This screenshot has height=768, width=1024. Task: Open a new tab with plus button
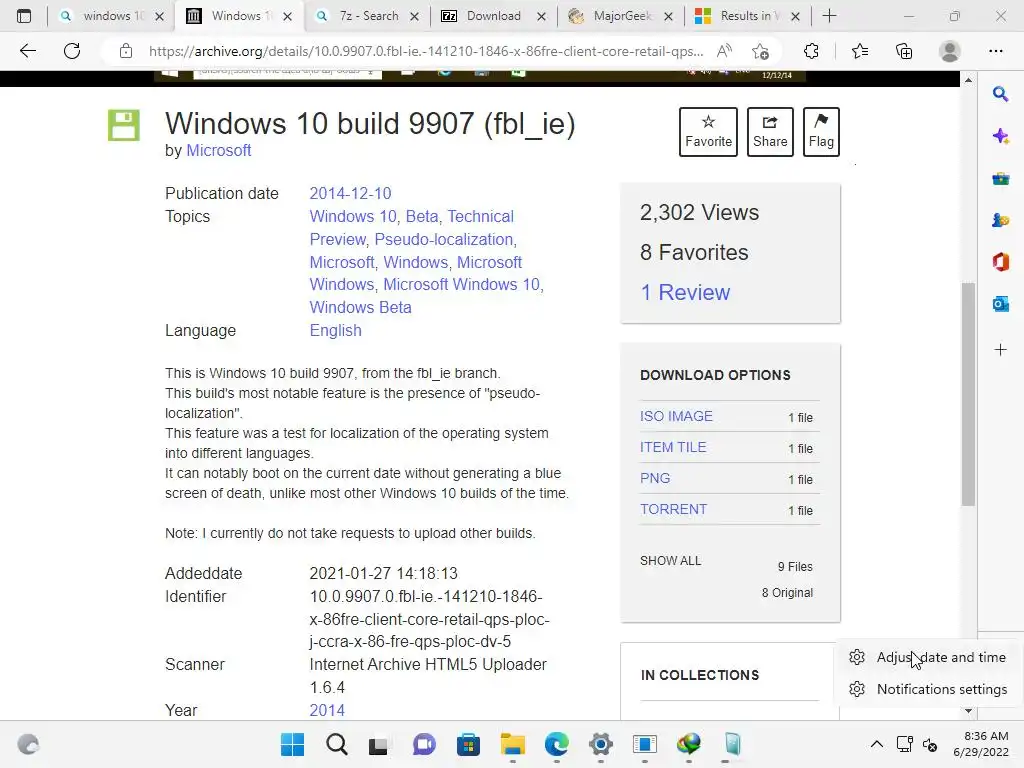(x=829, y=16)
